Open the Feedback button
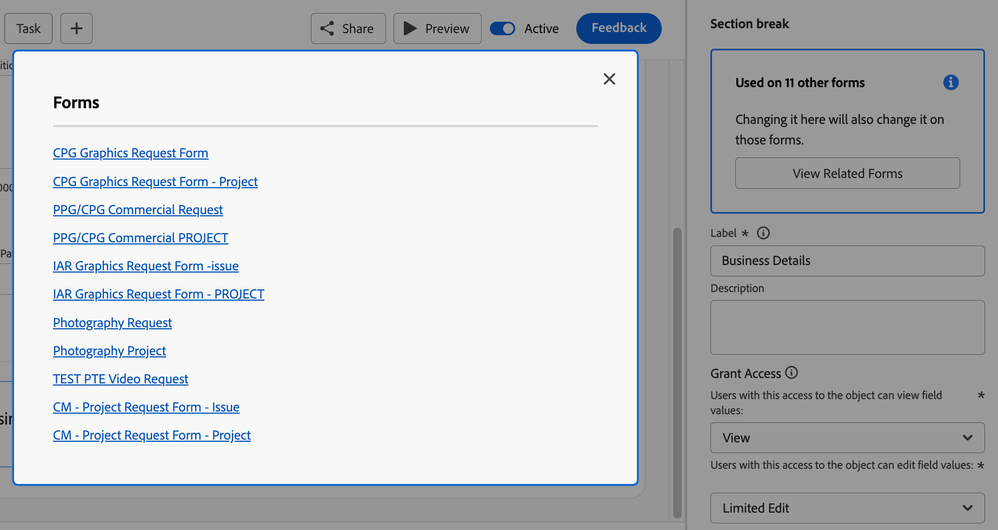Image resolution: width=998 pixels, height=530 pixels. tap(618, 28)
